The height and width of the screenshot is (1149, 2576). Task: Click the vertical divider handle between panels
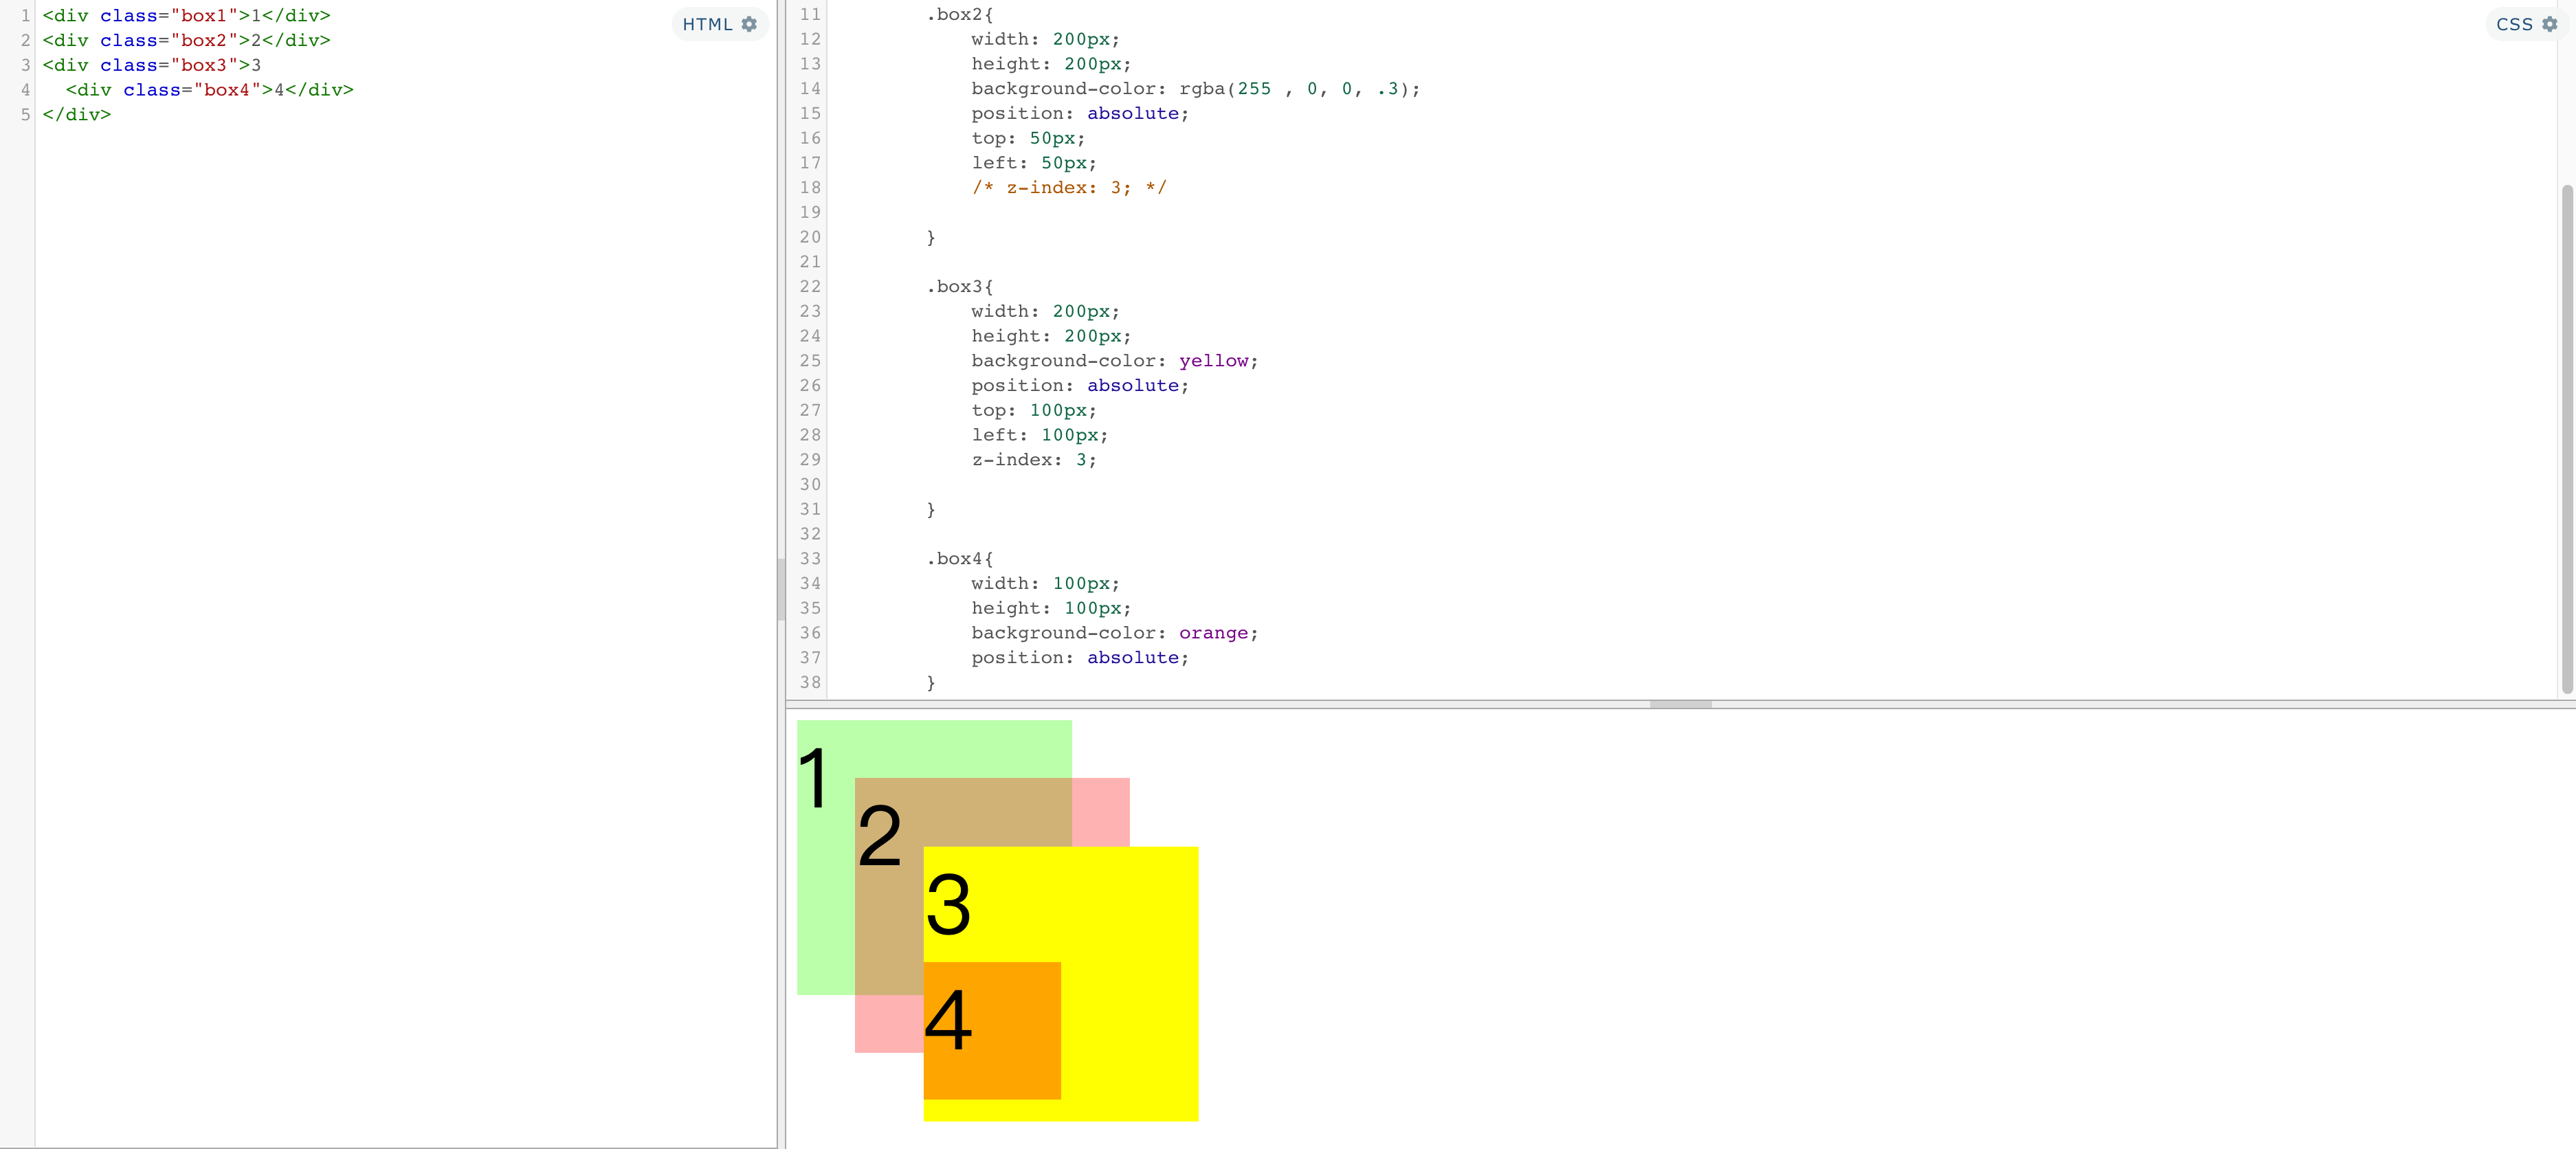click(x=781, y=589)
